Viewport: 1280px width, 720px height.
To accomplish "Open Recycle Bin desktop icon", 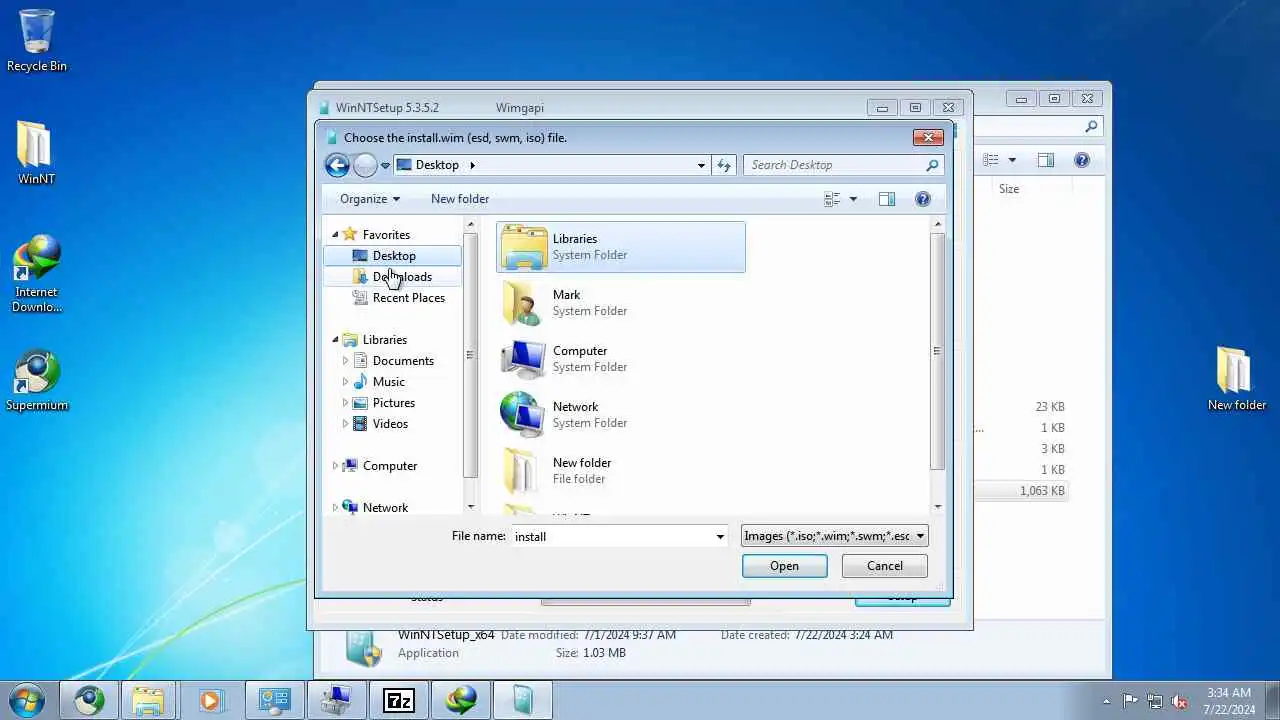I will coord(37,41).
